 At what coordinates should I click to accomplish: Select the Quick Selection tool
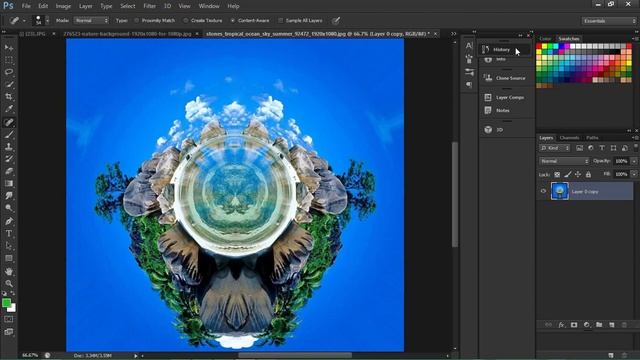(9, 84)
